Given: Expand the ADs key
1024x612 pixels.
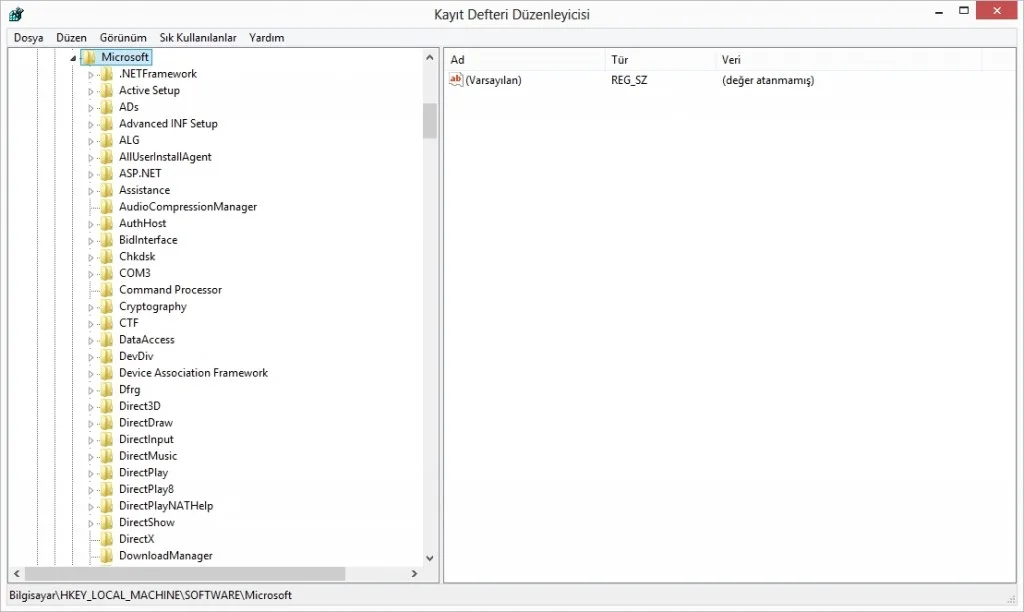Looking at the screenshot, I should (91, 108).
